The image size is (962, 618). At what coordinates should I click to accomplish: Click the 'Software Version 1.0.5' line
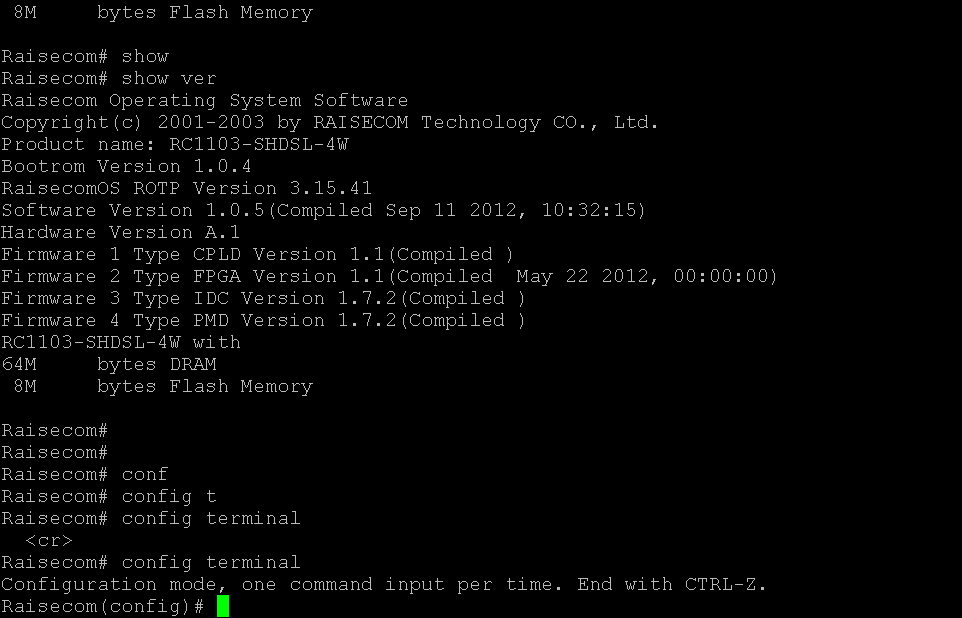(323, 211)
